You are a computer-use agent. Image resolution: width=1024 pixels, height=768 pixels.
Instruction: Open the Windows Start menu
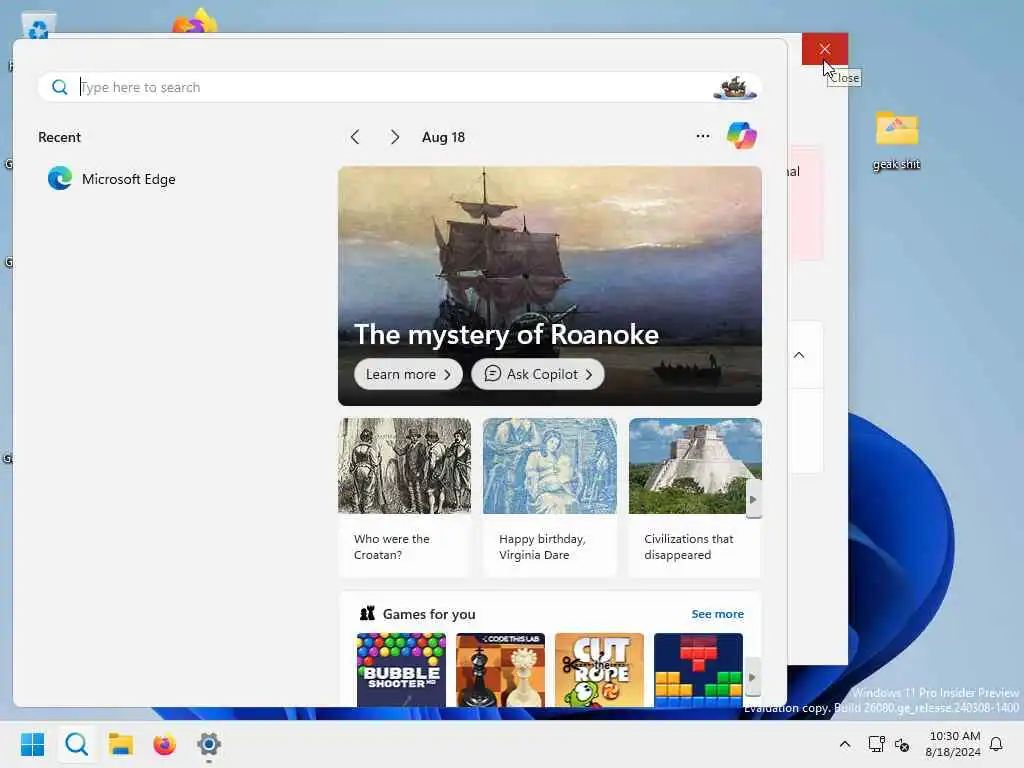click(x=32, y=744)
